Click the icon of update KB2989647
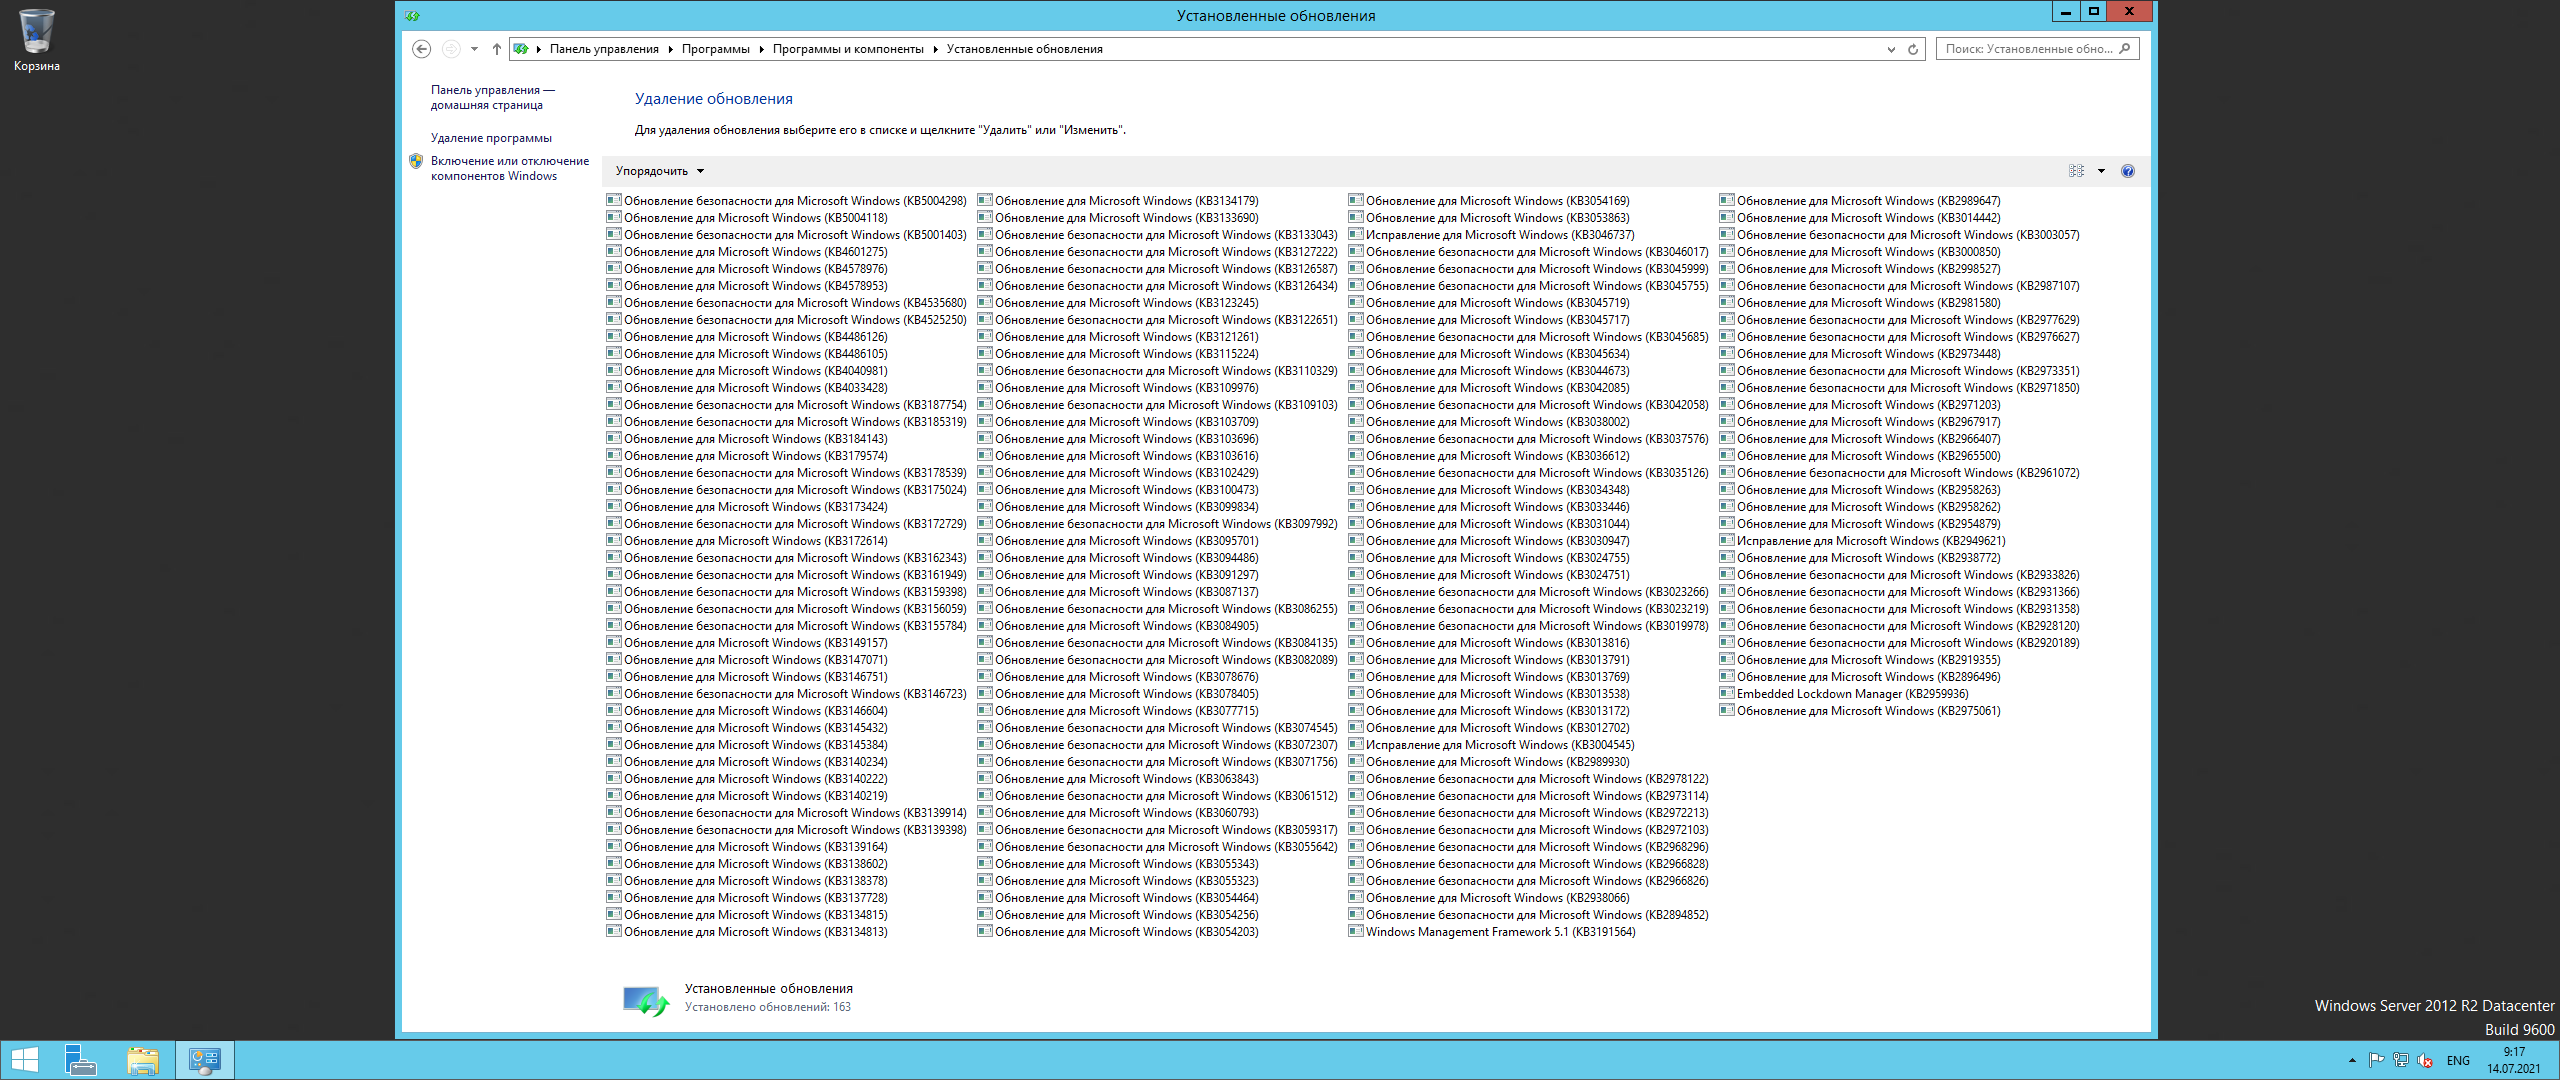 click(x=1727, y=200)
